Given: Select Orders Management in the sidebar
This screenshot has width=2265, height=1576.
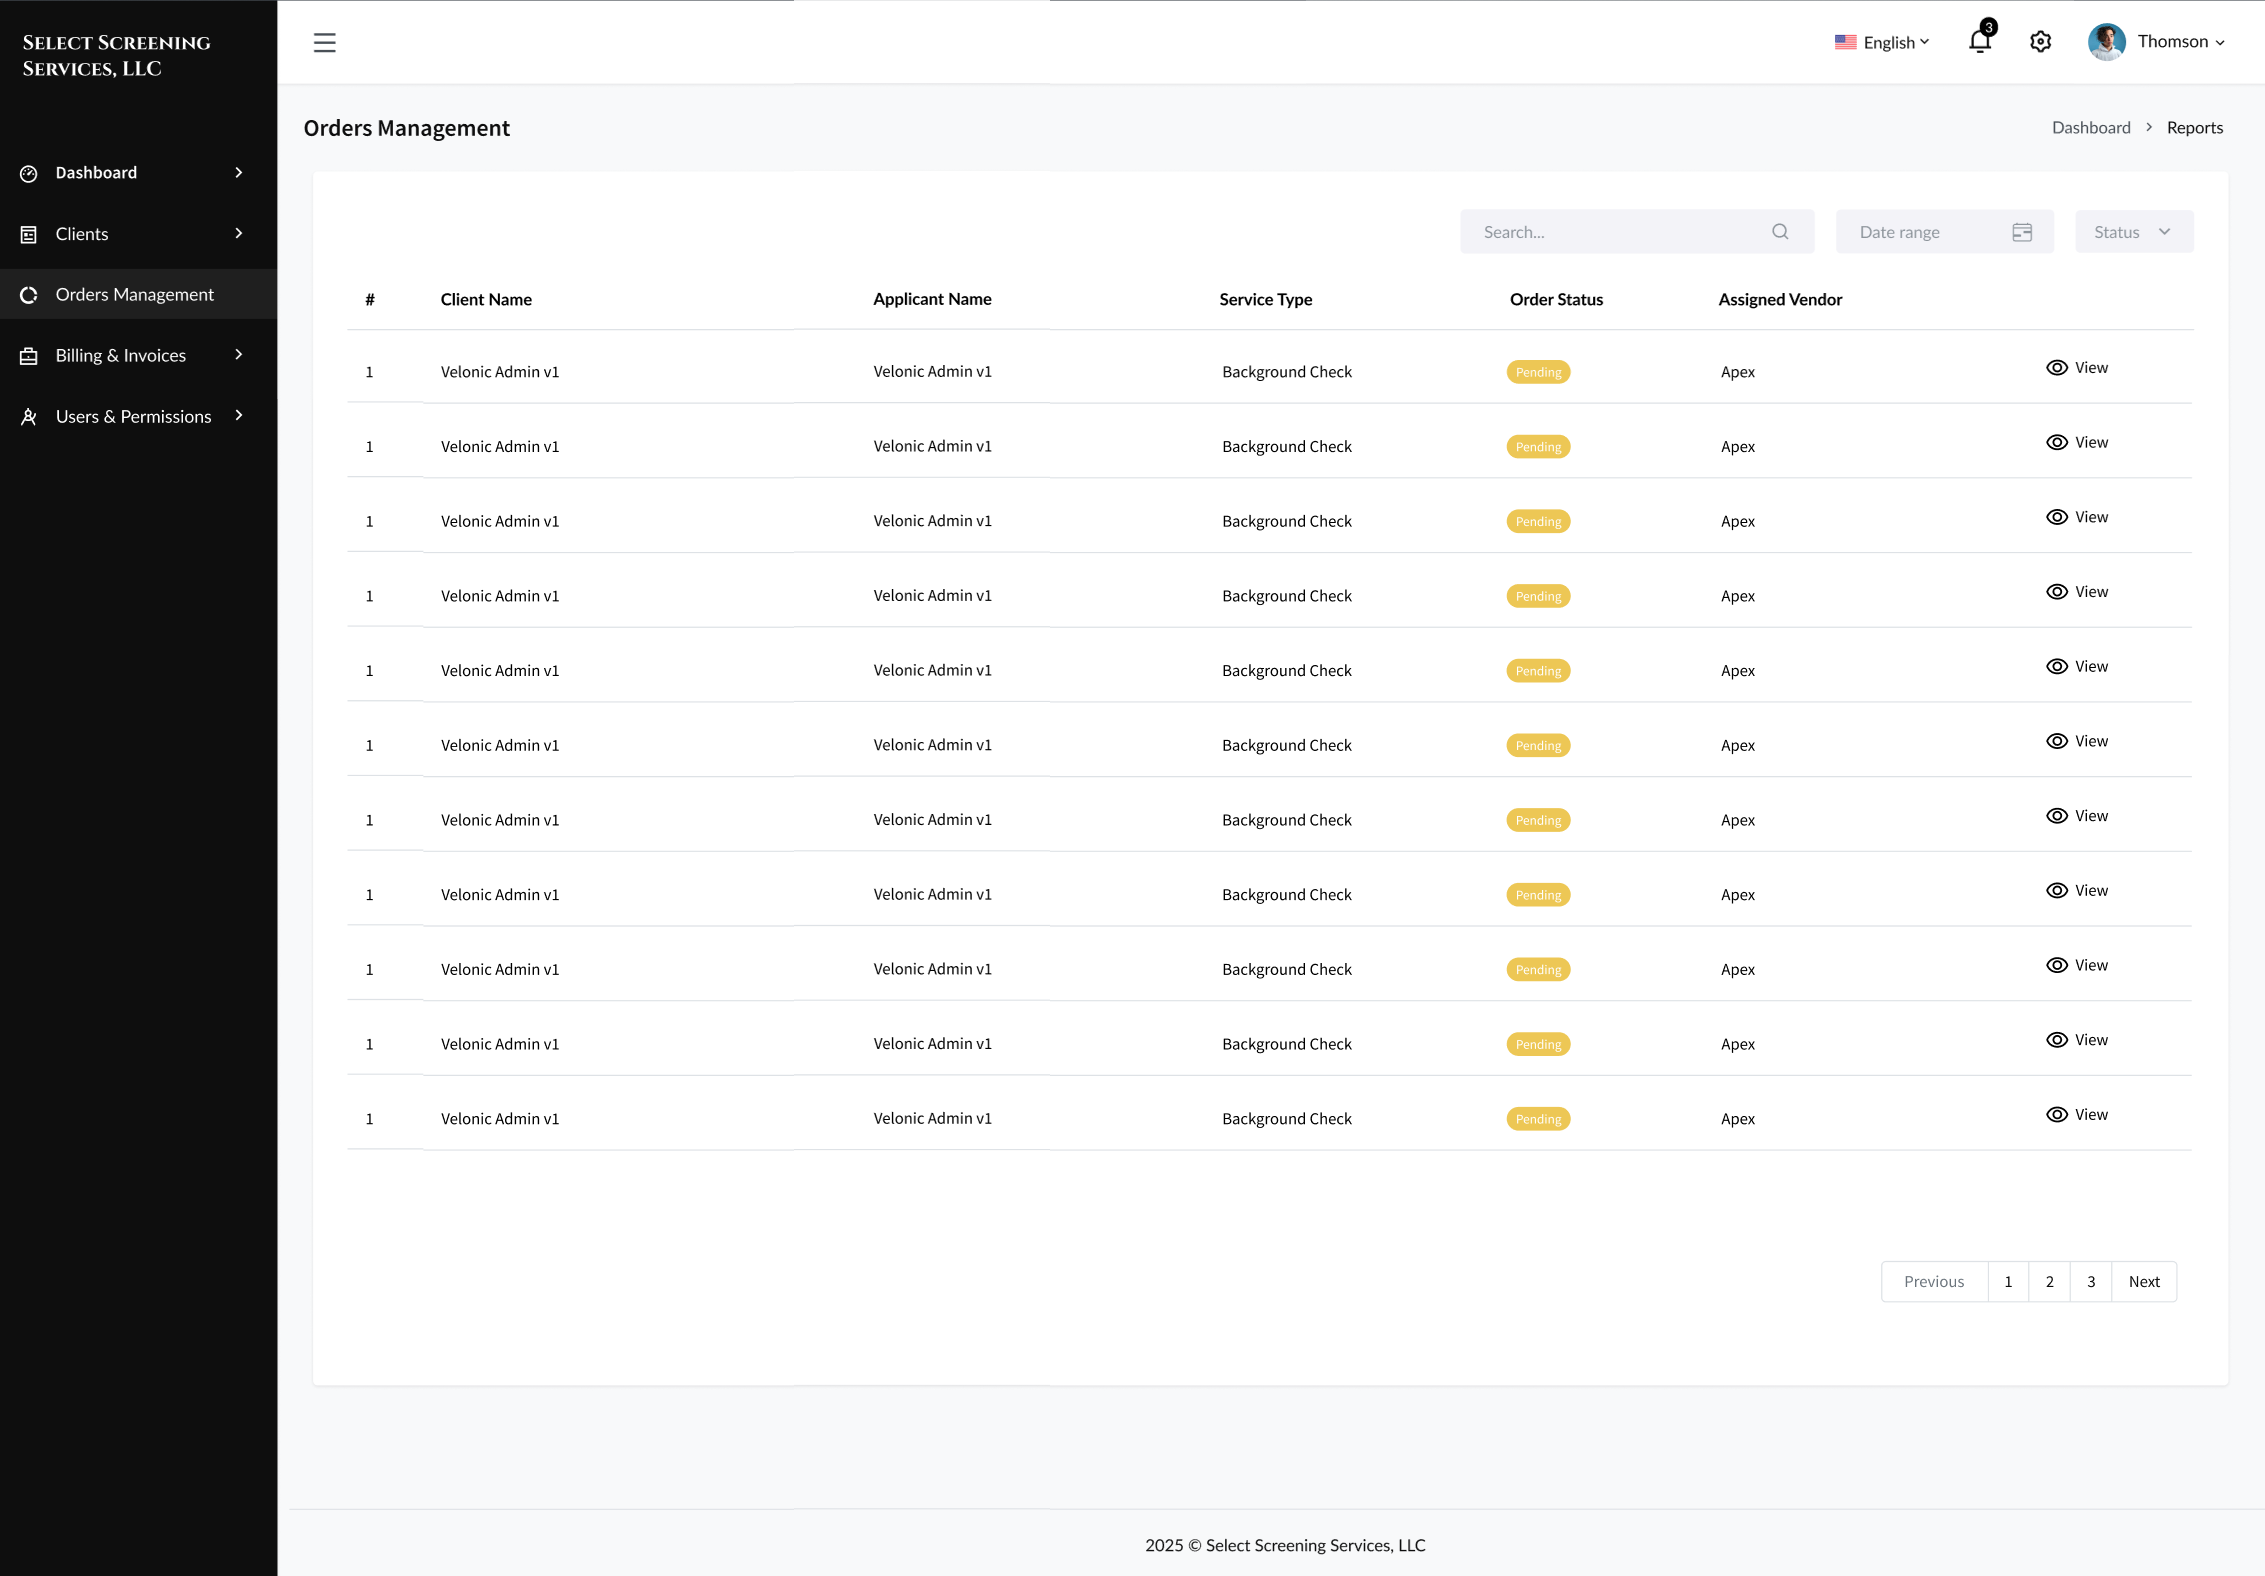Looking at the screenshot, I should (x=138, y=295).
